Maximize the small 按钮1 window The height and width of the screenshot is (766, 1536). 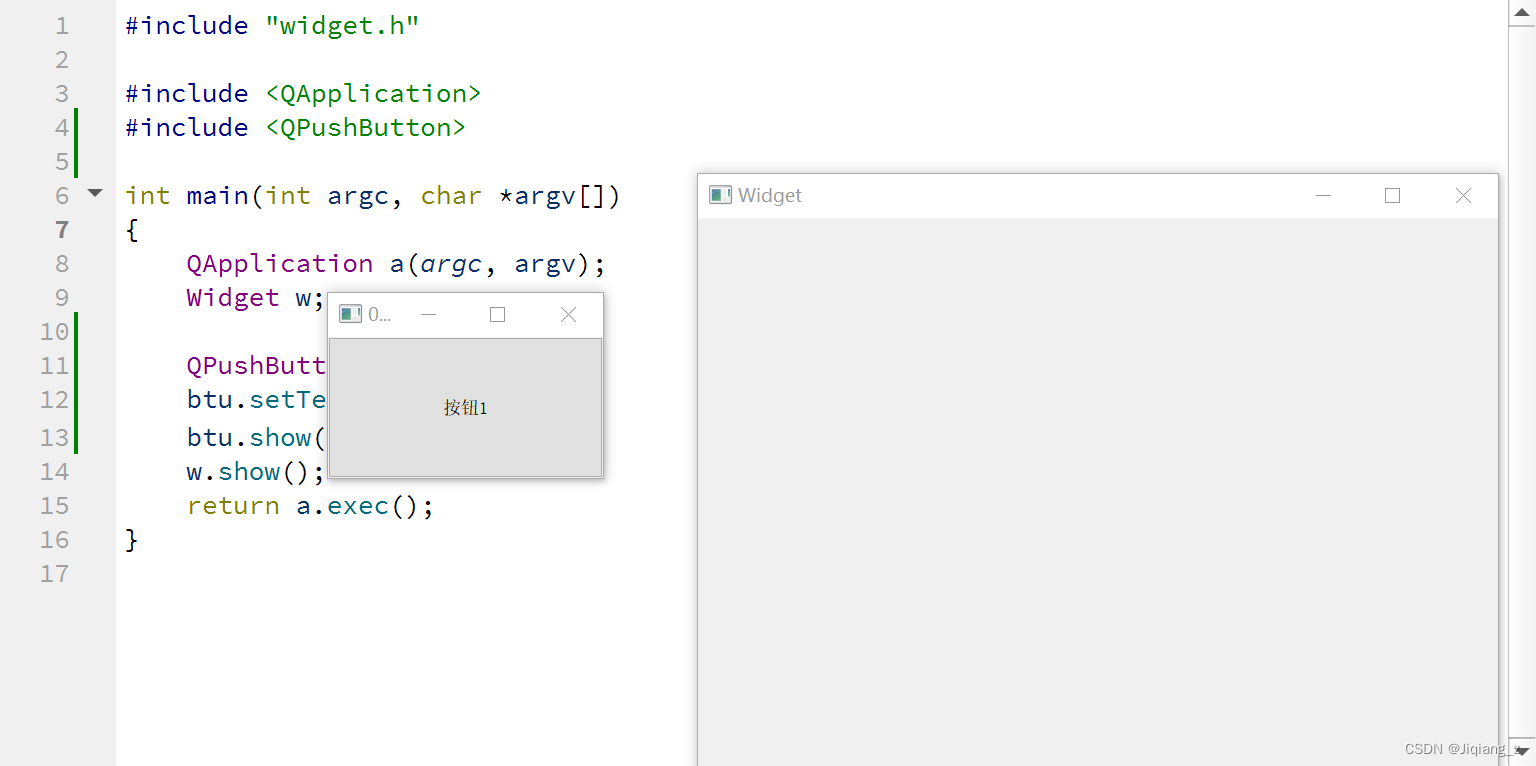click(497, 314)
